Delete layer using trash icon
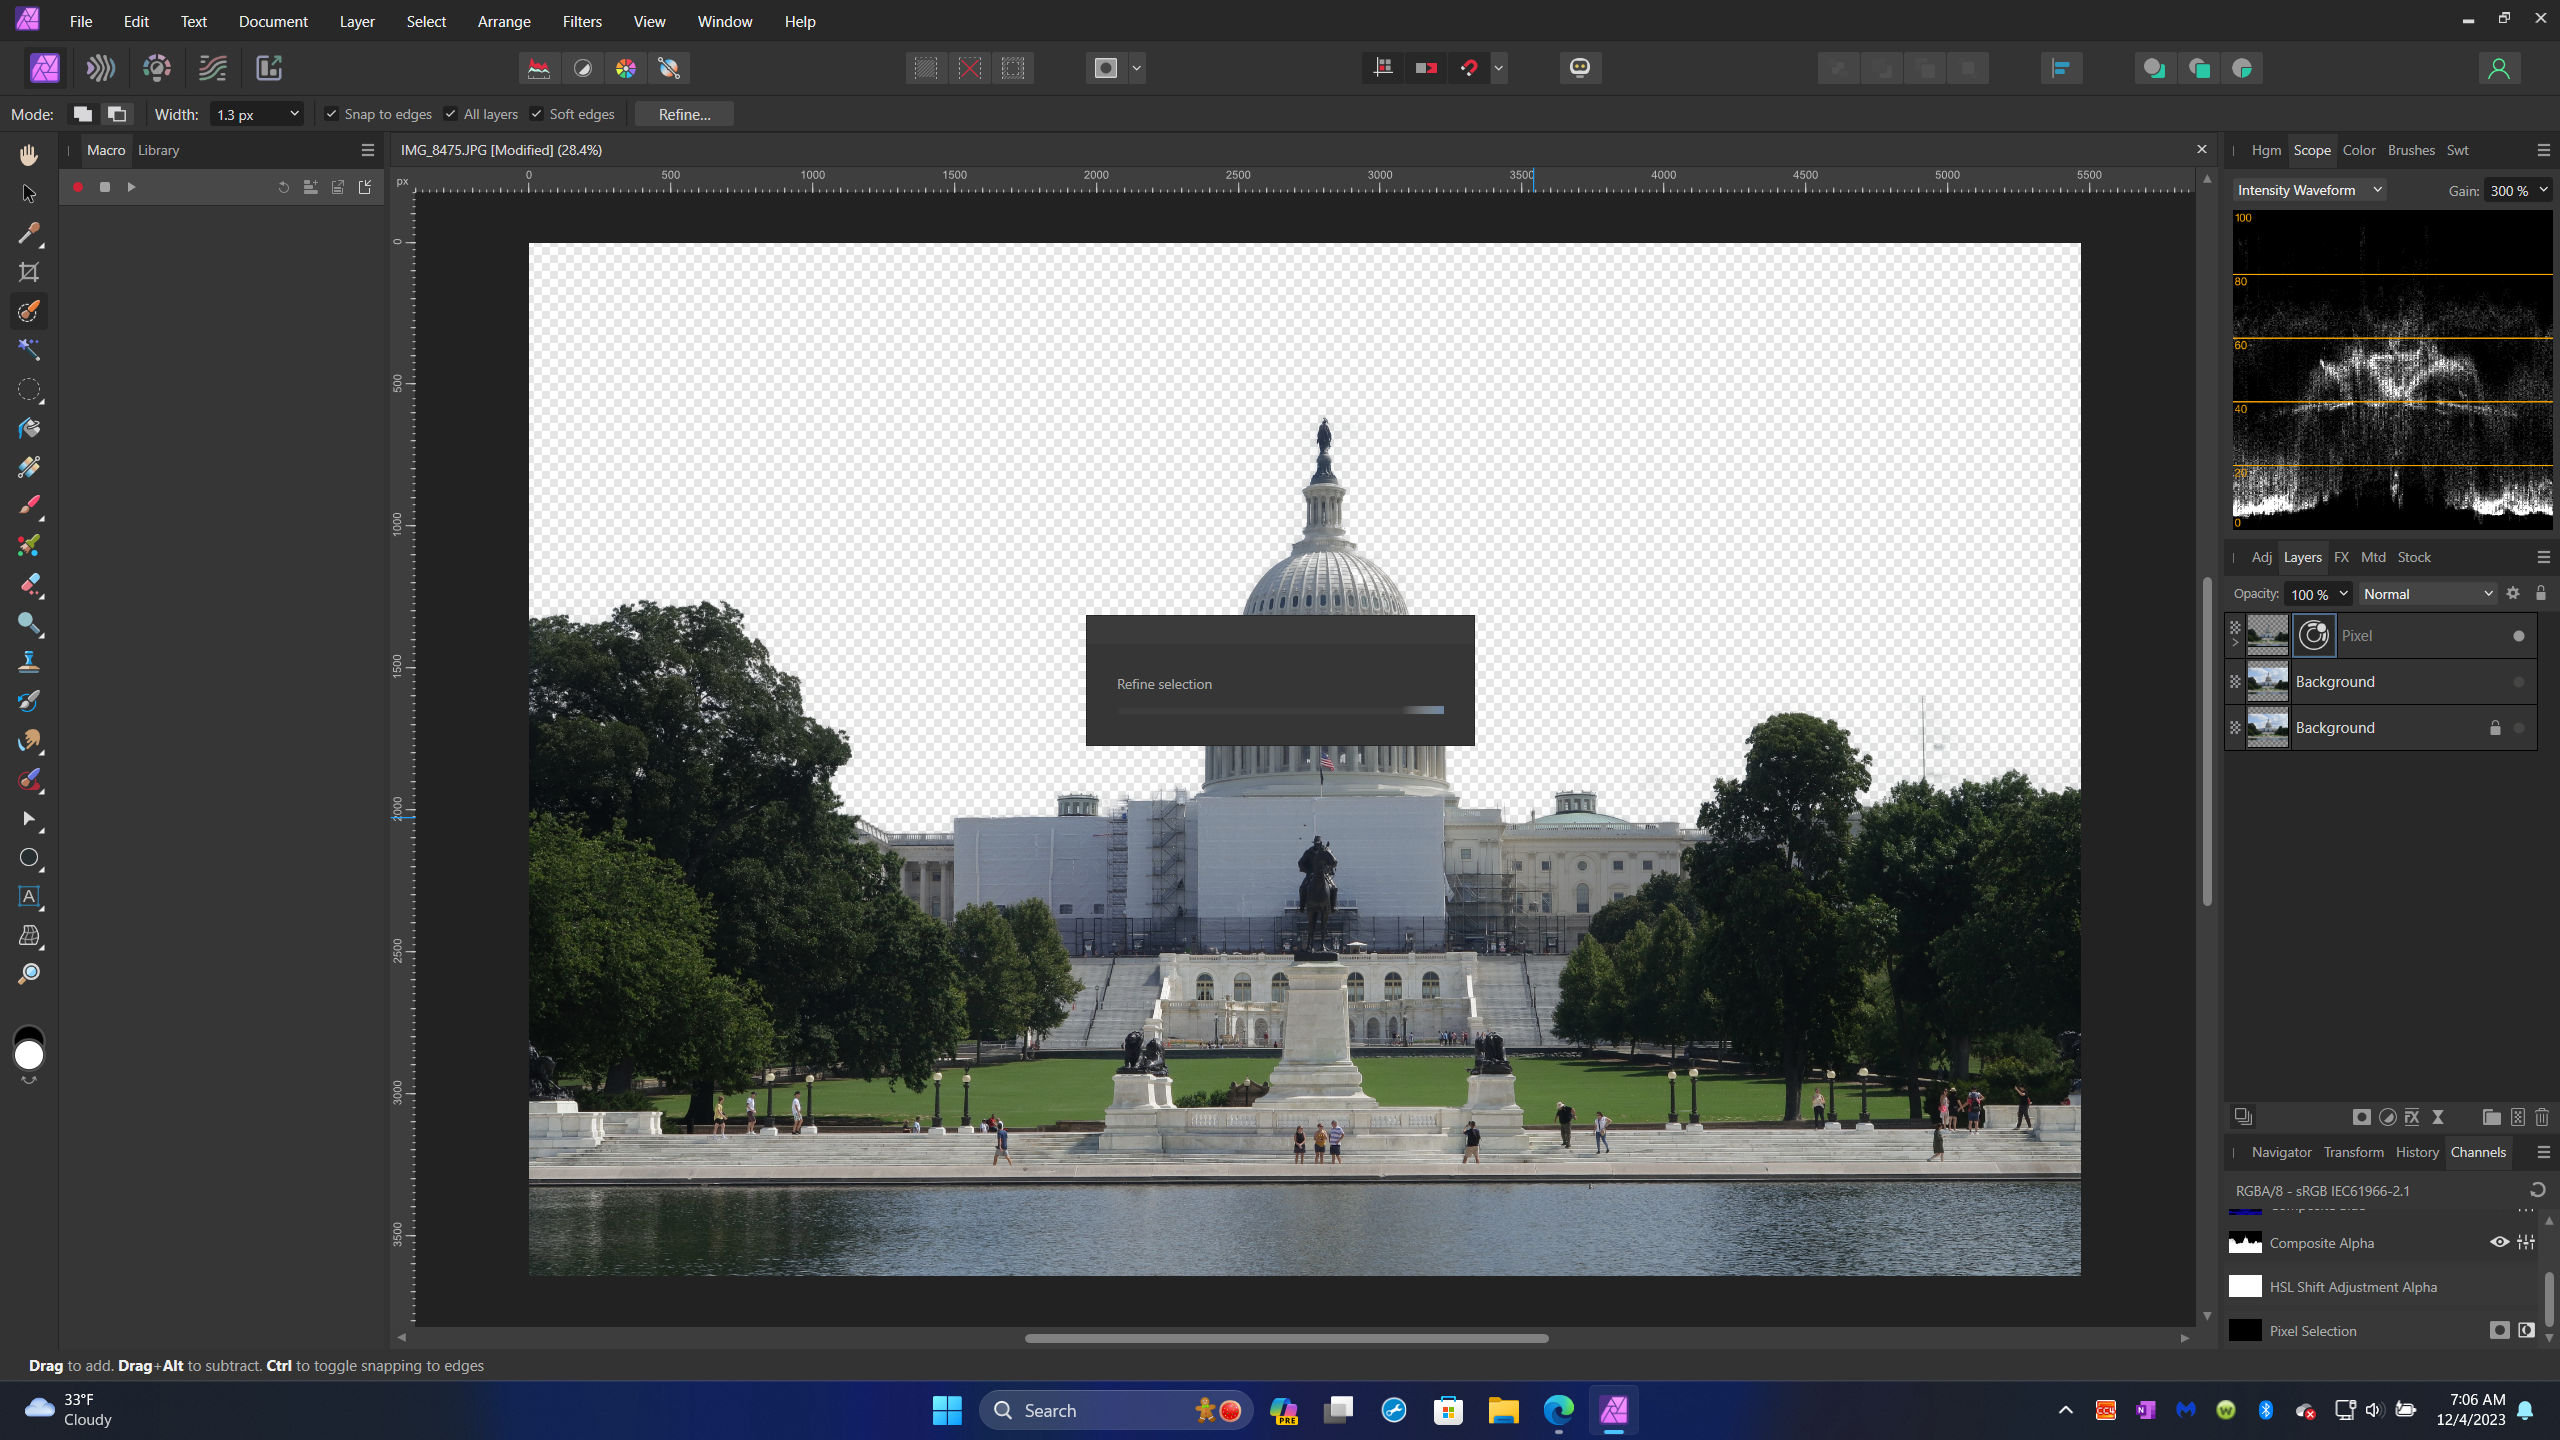2560x1440 pixels. tap(2542, 1117)
